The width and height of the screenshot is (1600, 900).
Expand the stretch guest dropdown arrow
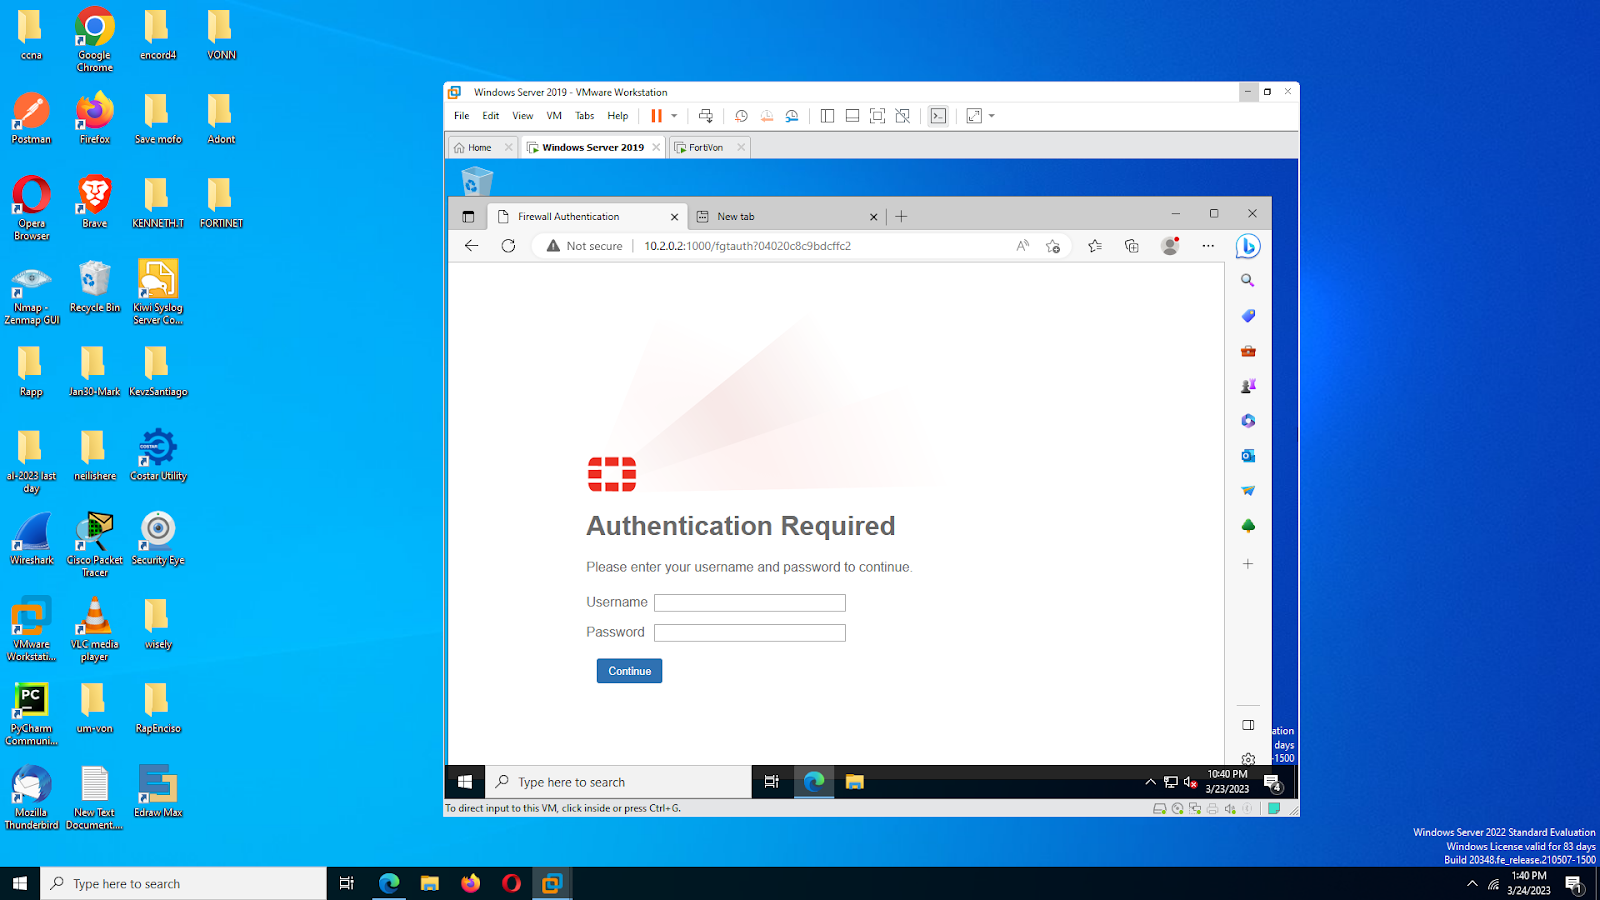[x=992, y=116]
